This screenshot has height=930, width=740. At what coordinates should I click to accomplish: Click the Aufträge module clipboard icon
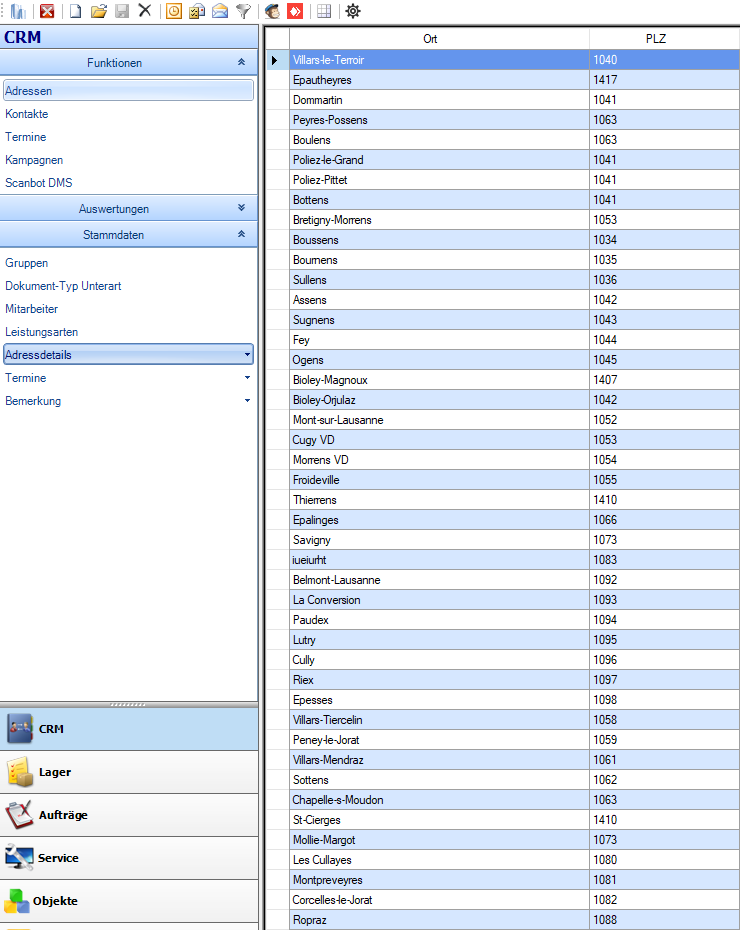click(x=20, y=815)
